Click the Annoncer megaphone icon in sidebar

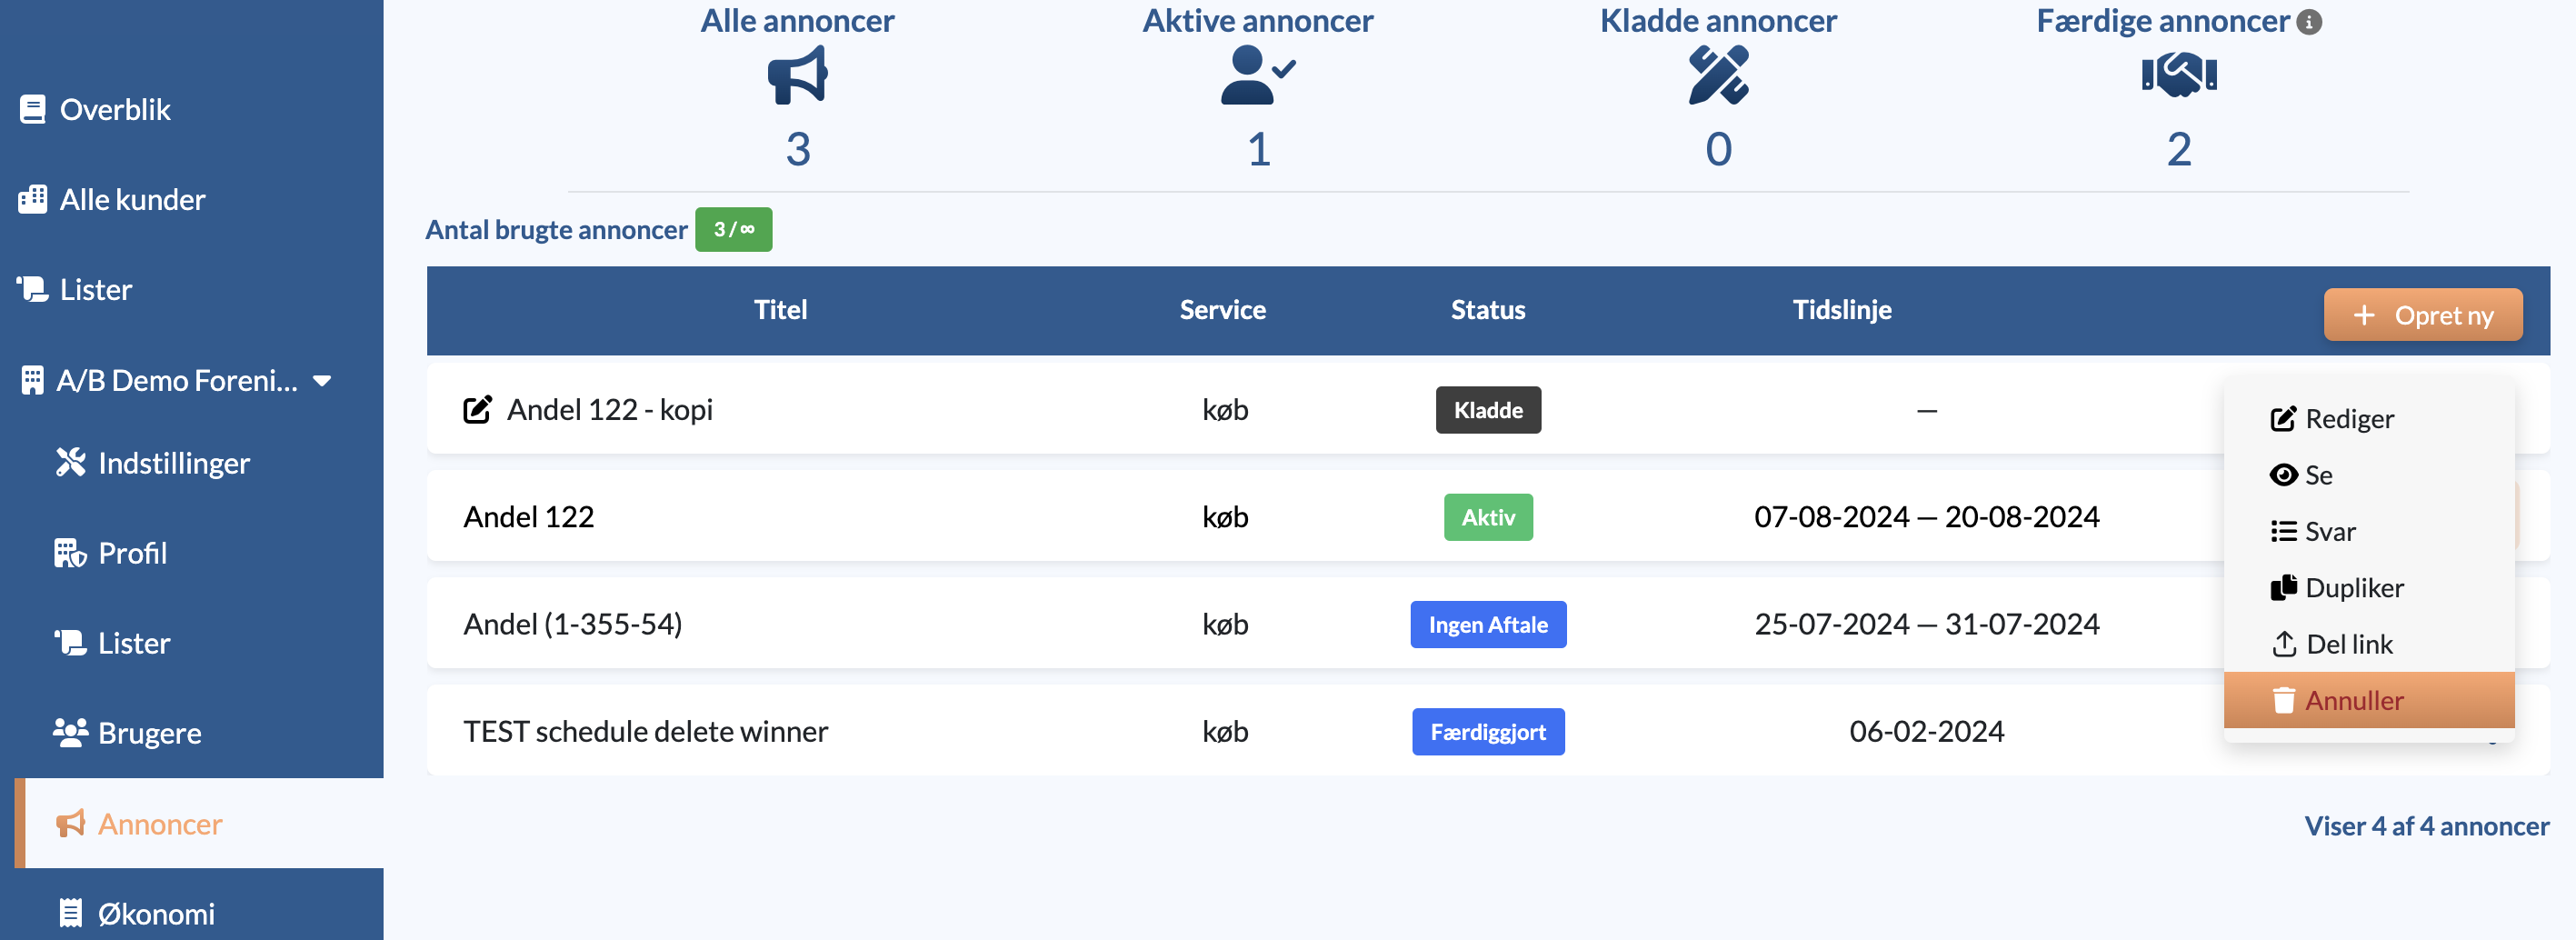[71, 823]
